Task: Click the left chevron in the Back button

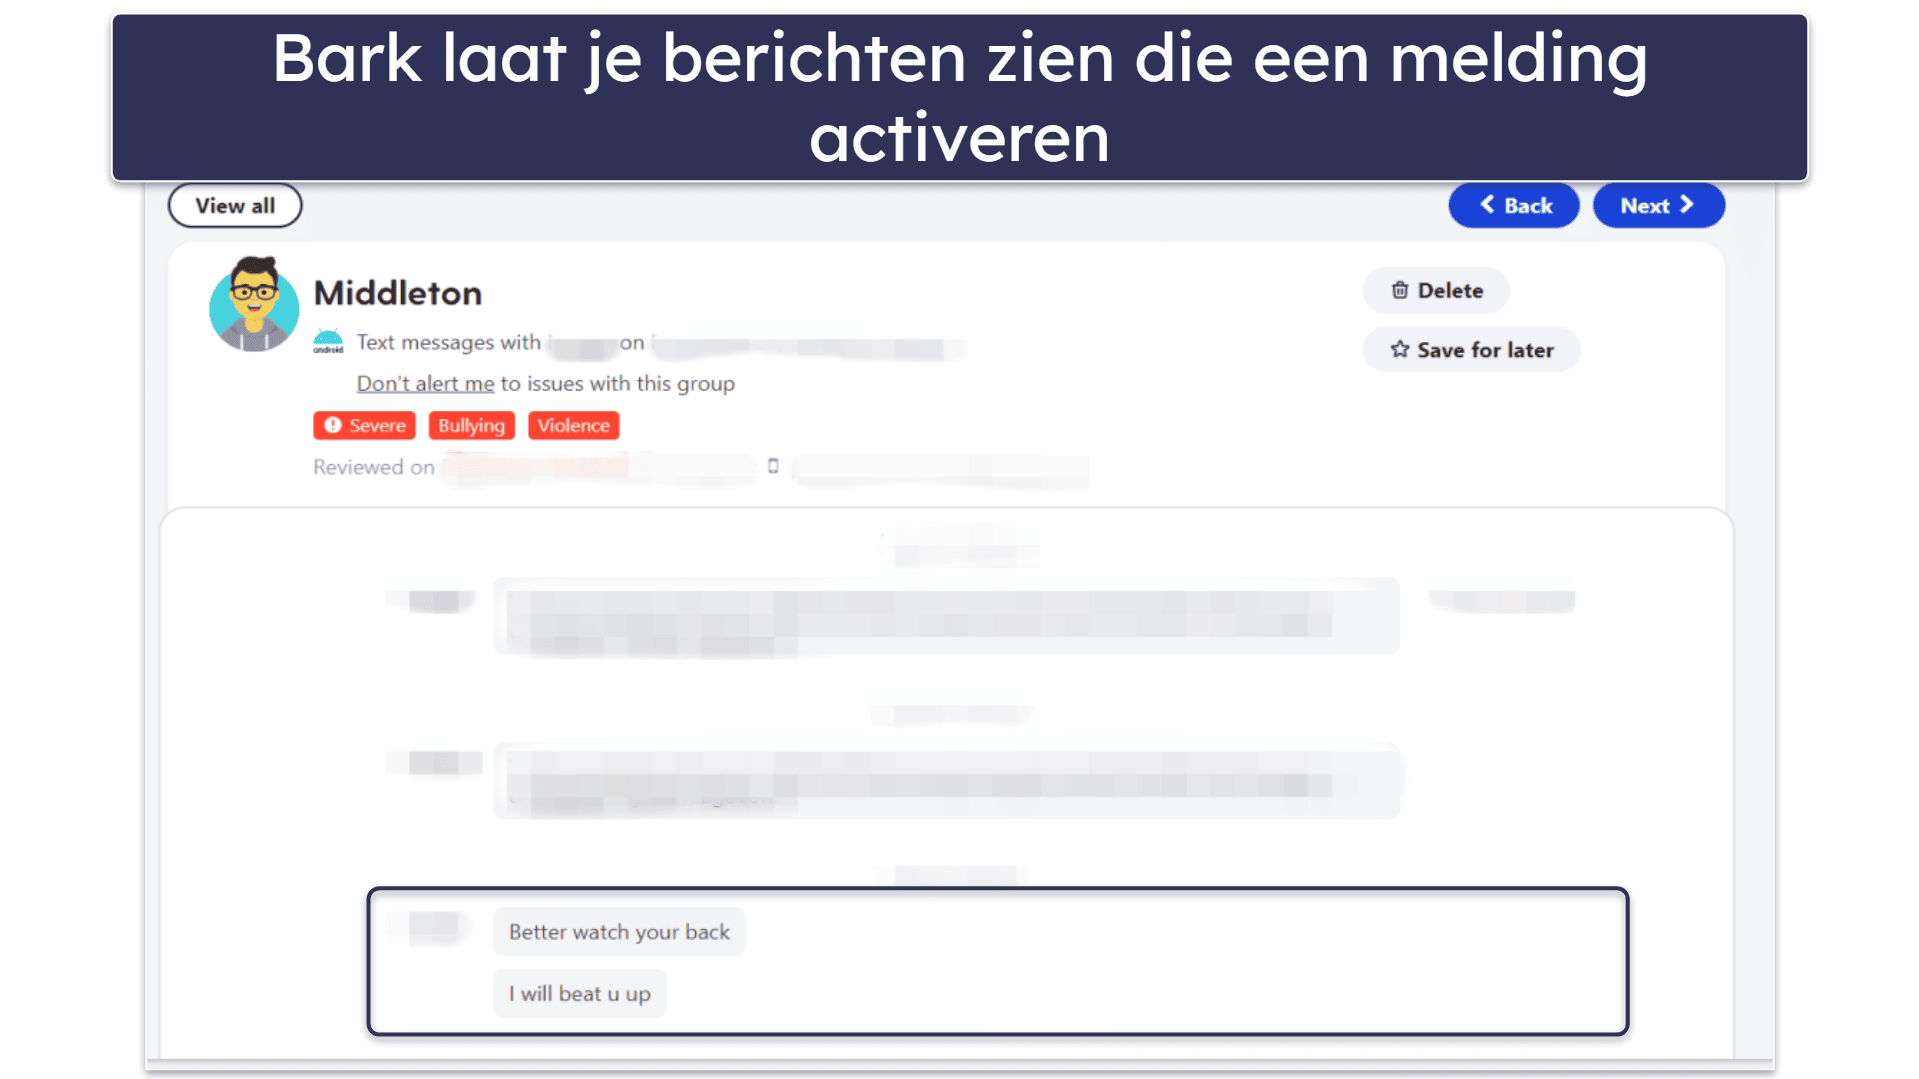Action: 1488,204
